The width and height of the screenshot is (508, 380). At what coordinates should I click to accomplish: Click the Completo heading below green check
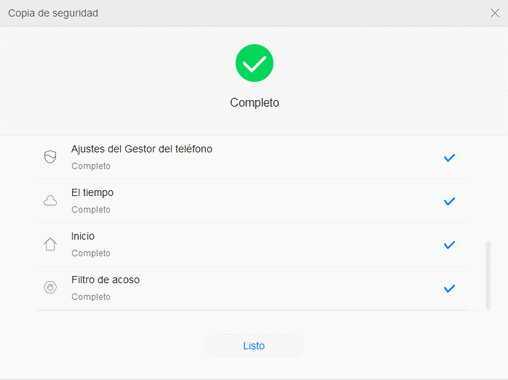pos(254,103)
